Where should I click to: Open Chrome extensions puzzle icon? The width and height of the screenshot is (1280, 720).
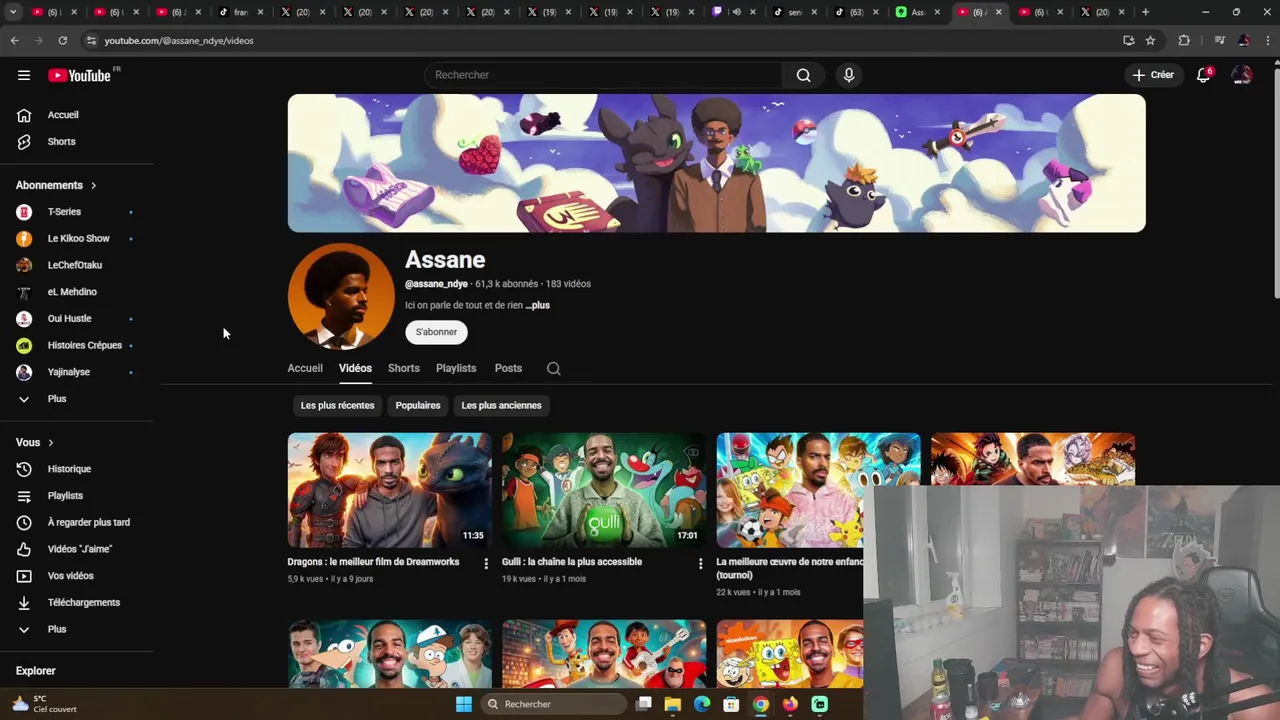[x=1184, y=41]
